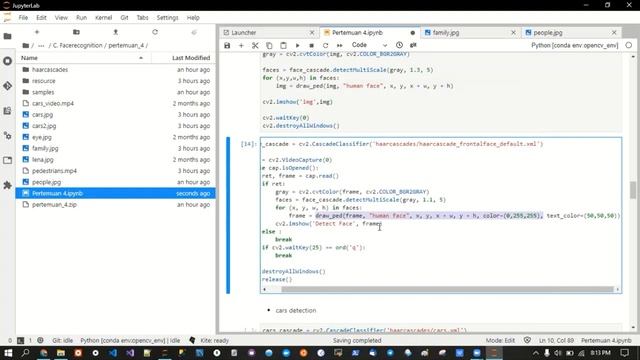Click the root folder icon in breadcrumb

(26, 45)
